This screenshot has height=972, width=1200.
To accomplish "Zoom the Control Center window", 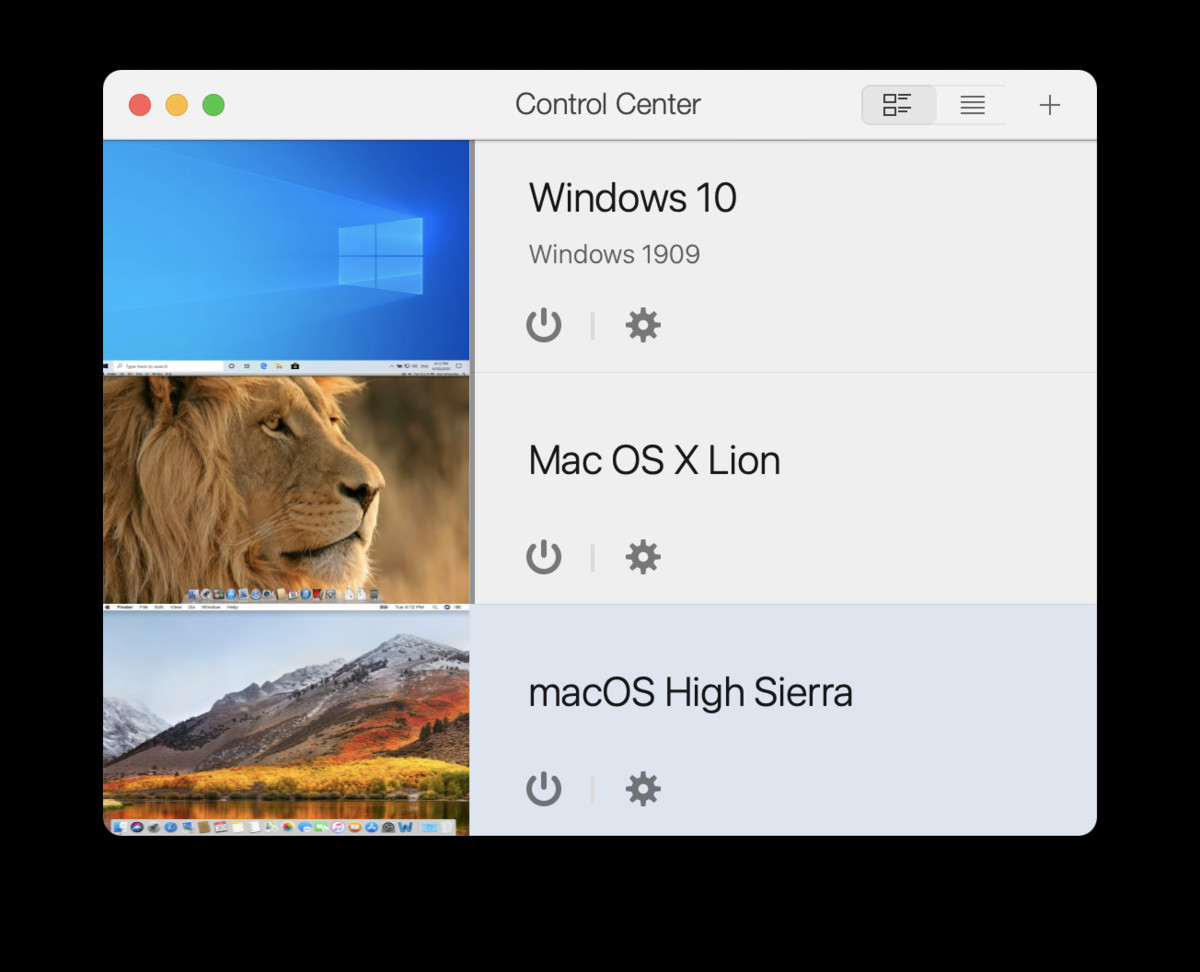I will (x=213, y=105).
